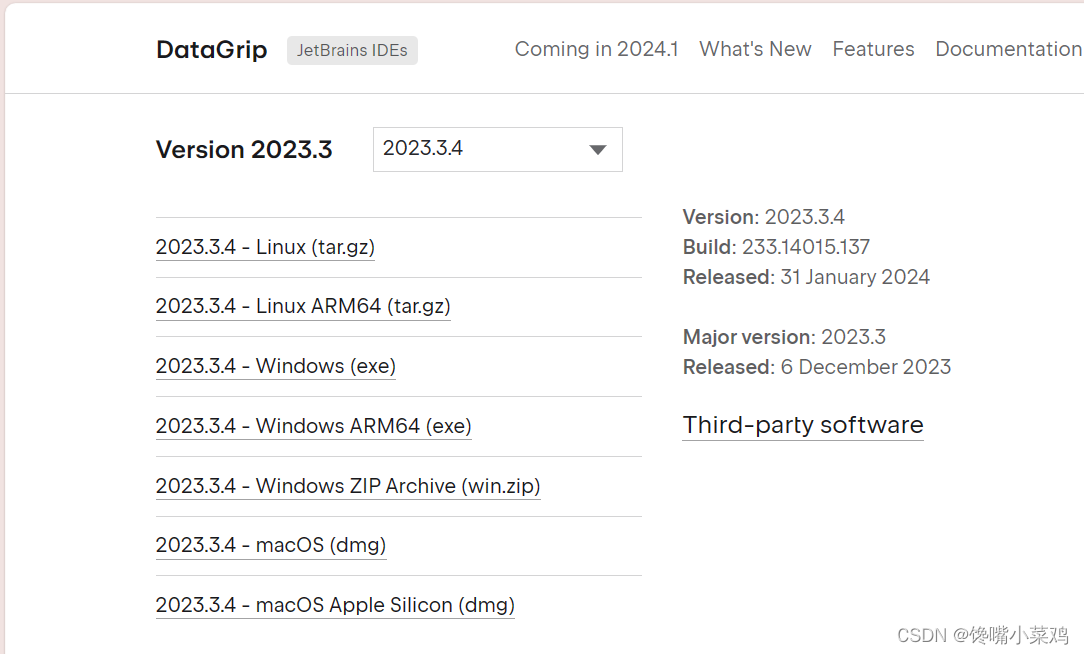
Task: Go to What's New page
Action: (x=755, y=49)
